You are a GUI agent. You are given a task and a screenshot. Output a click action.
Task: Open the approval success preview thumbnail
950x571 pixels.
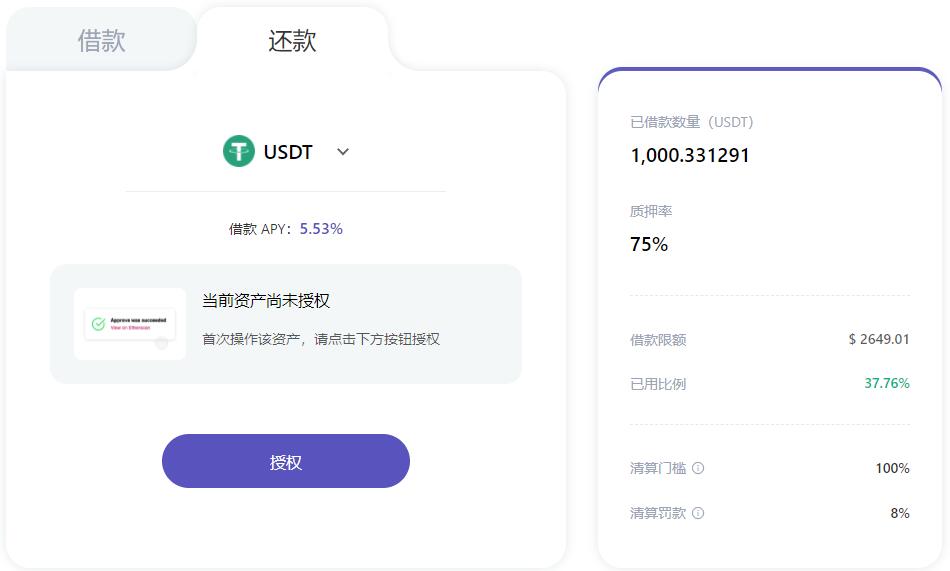click(x=130, y=324)
